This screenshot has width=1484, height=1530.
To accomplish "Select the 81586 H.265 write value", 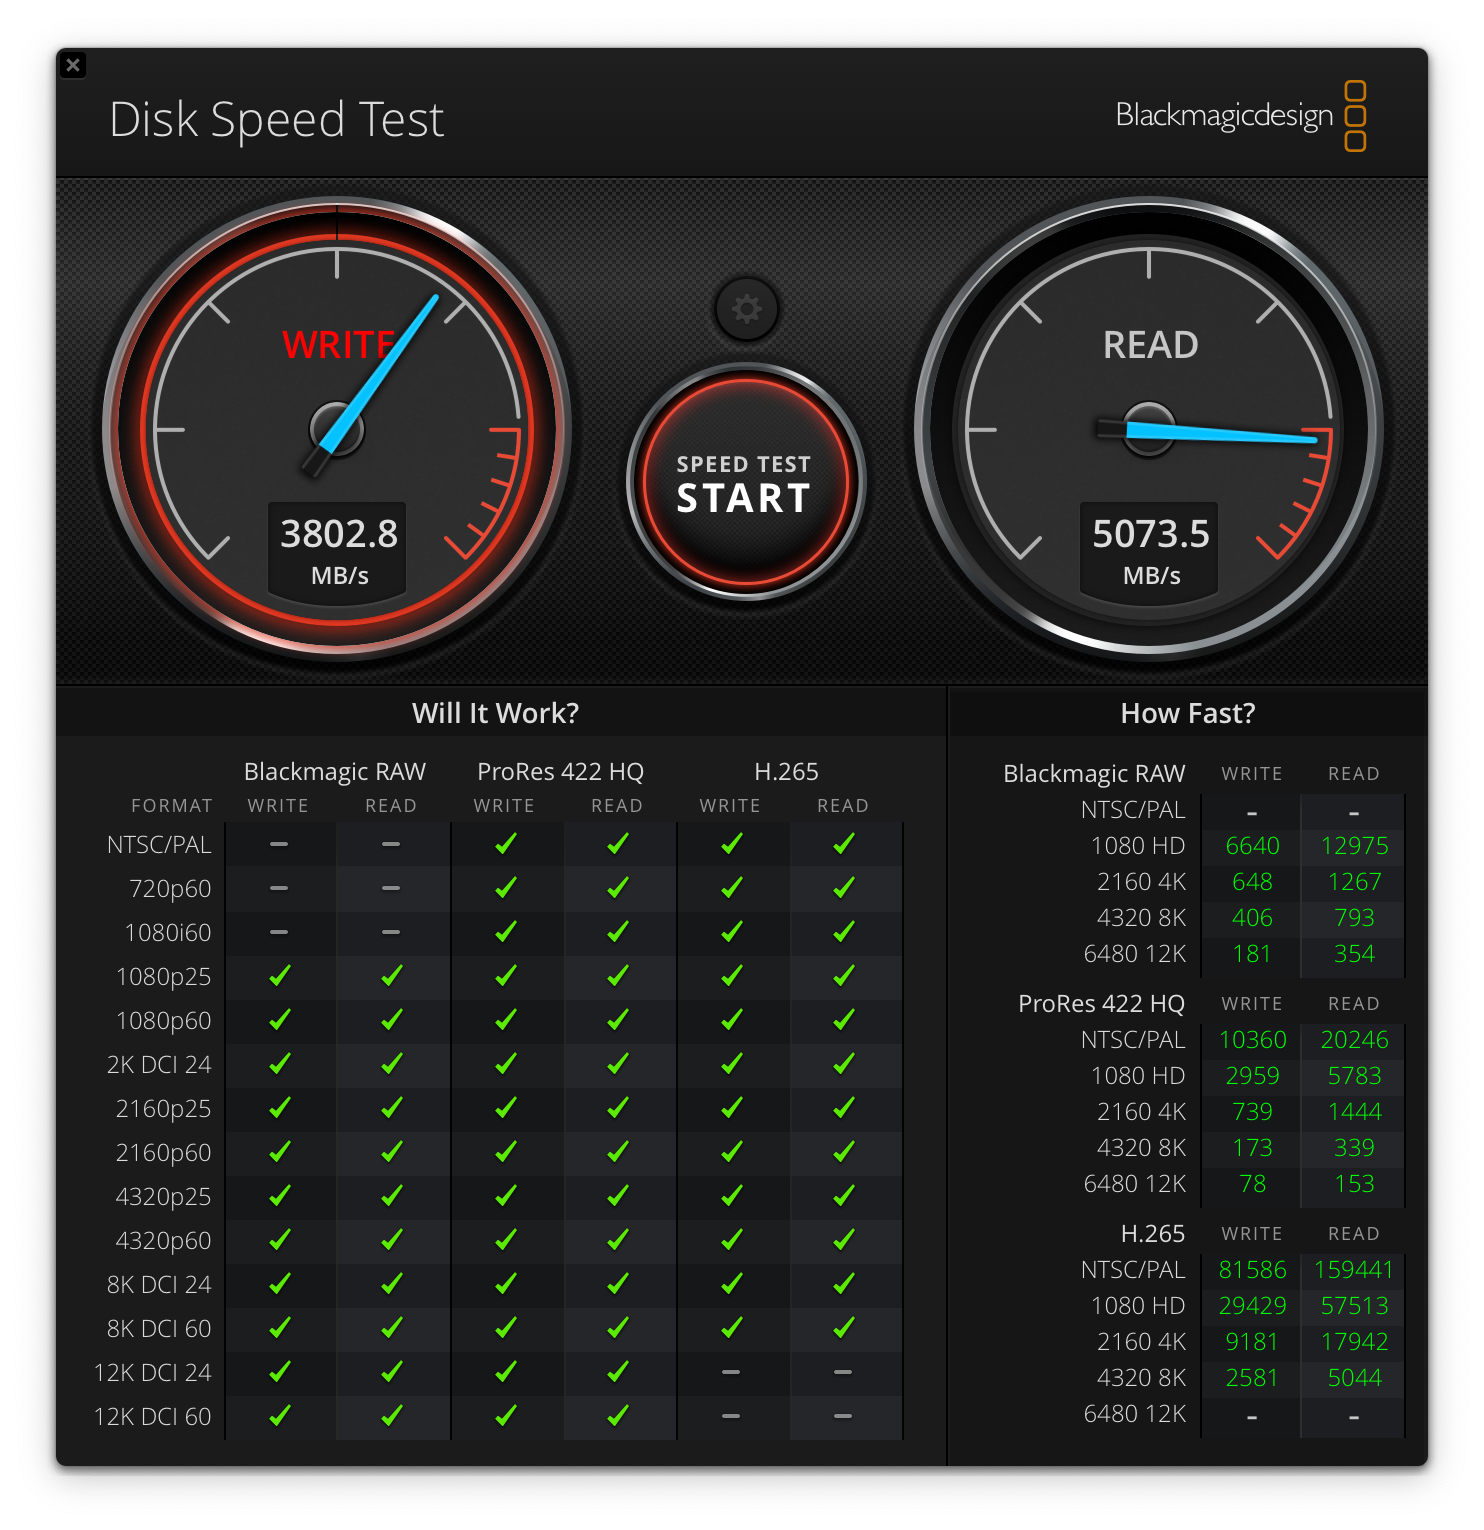I will point(1252,1270).
